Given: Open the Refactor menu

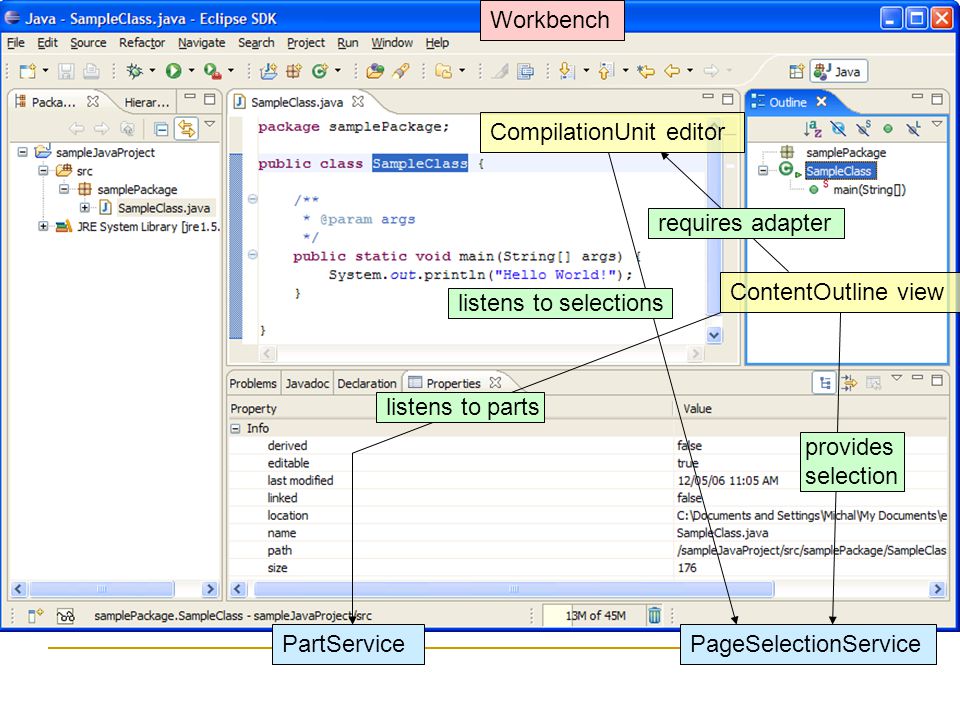Looking at the screenshot, I should (x=142, y=43).
